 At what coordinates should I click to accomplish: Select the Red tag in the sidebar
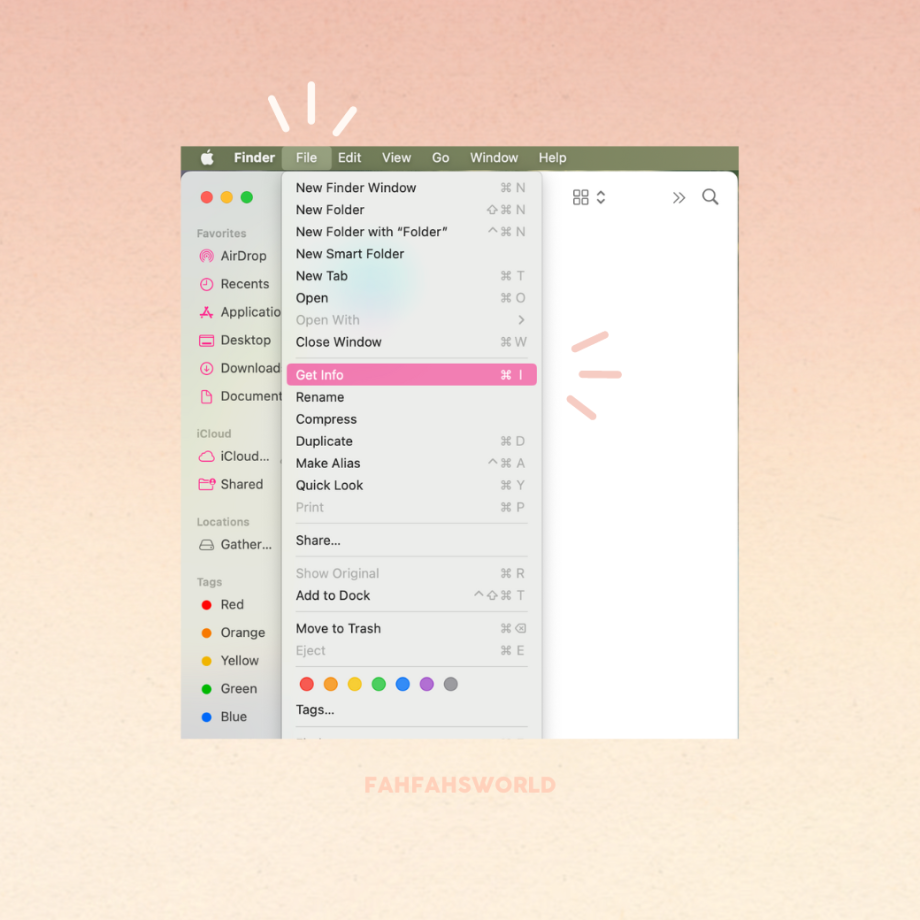pos(230,604)
